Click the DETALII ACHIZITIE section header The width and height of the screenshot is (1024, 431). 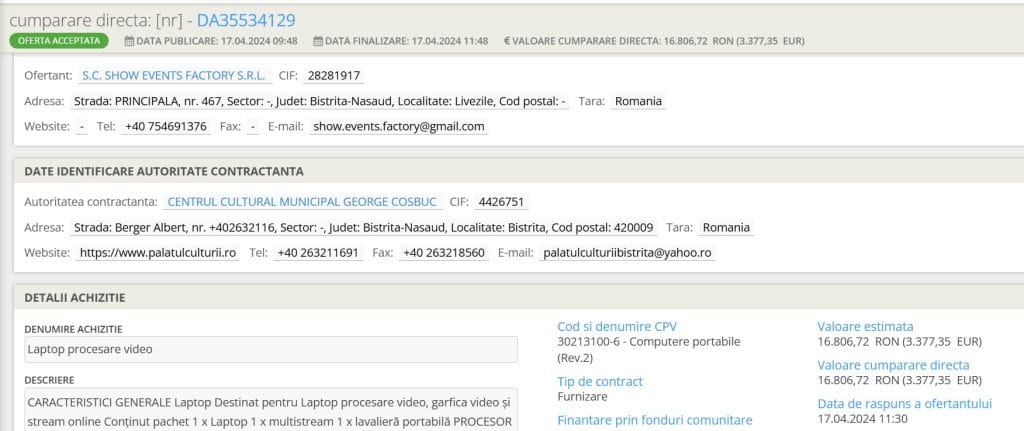tap(75, 298)
